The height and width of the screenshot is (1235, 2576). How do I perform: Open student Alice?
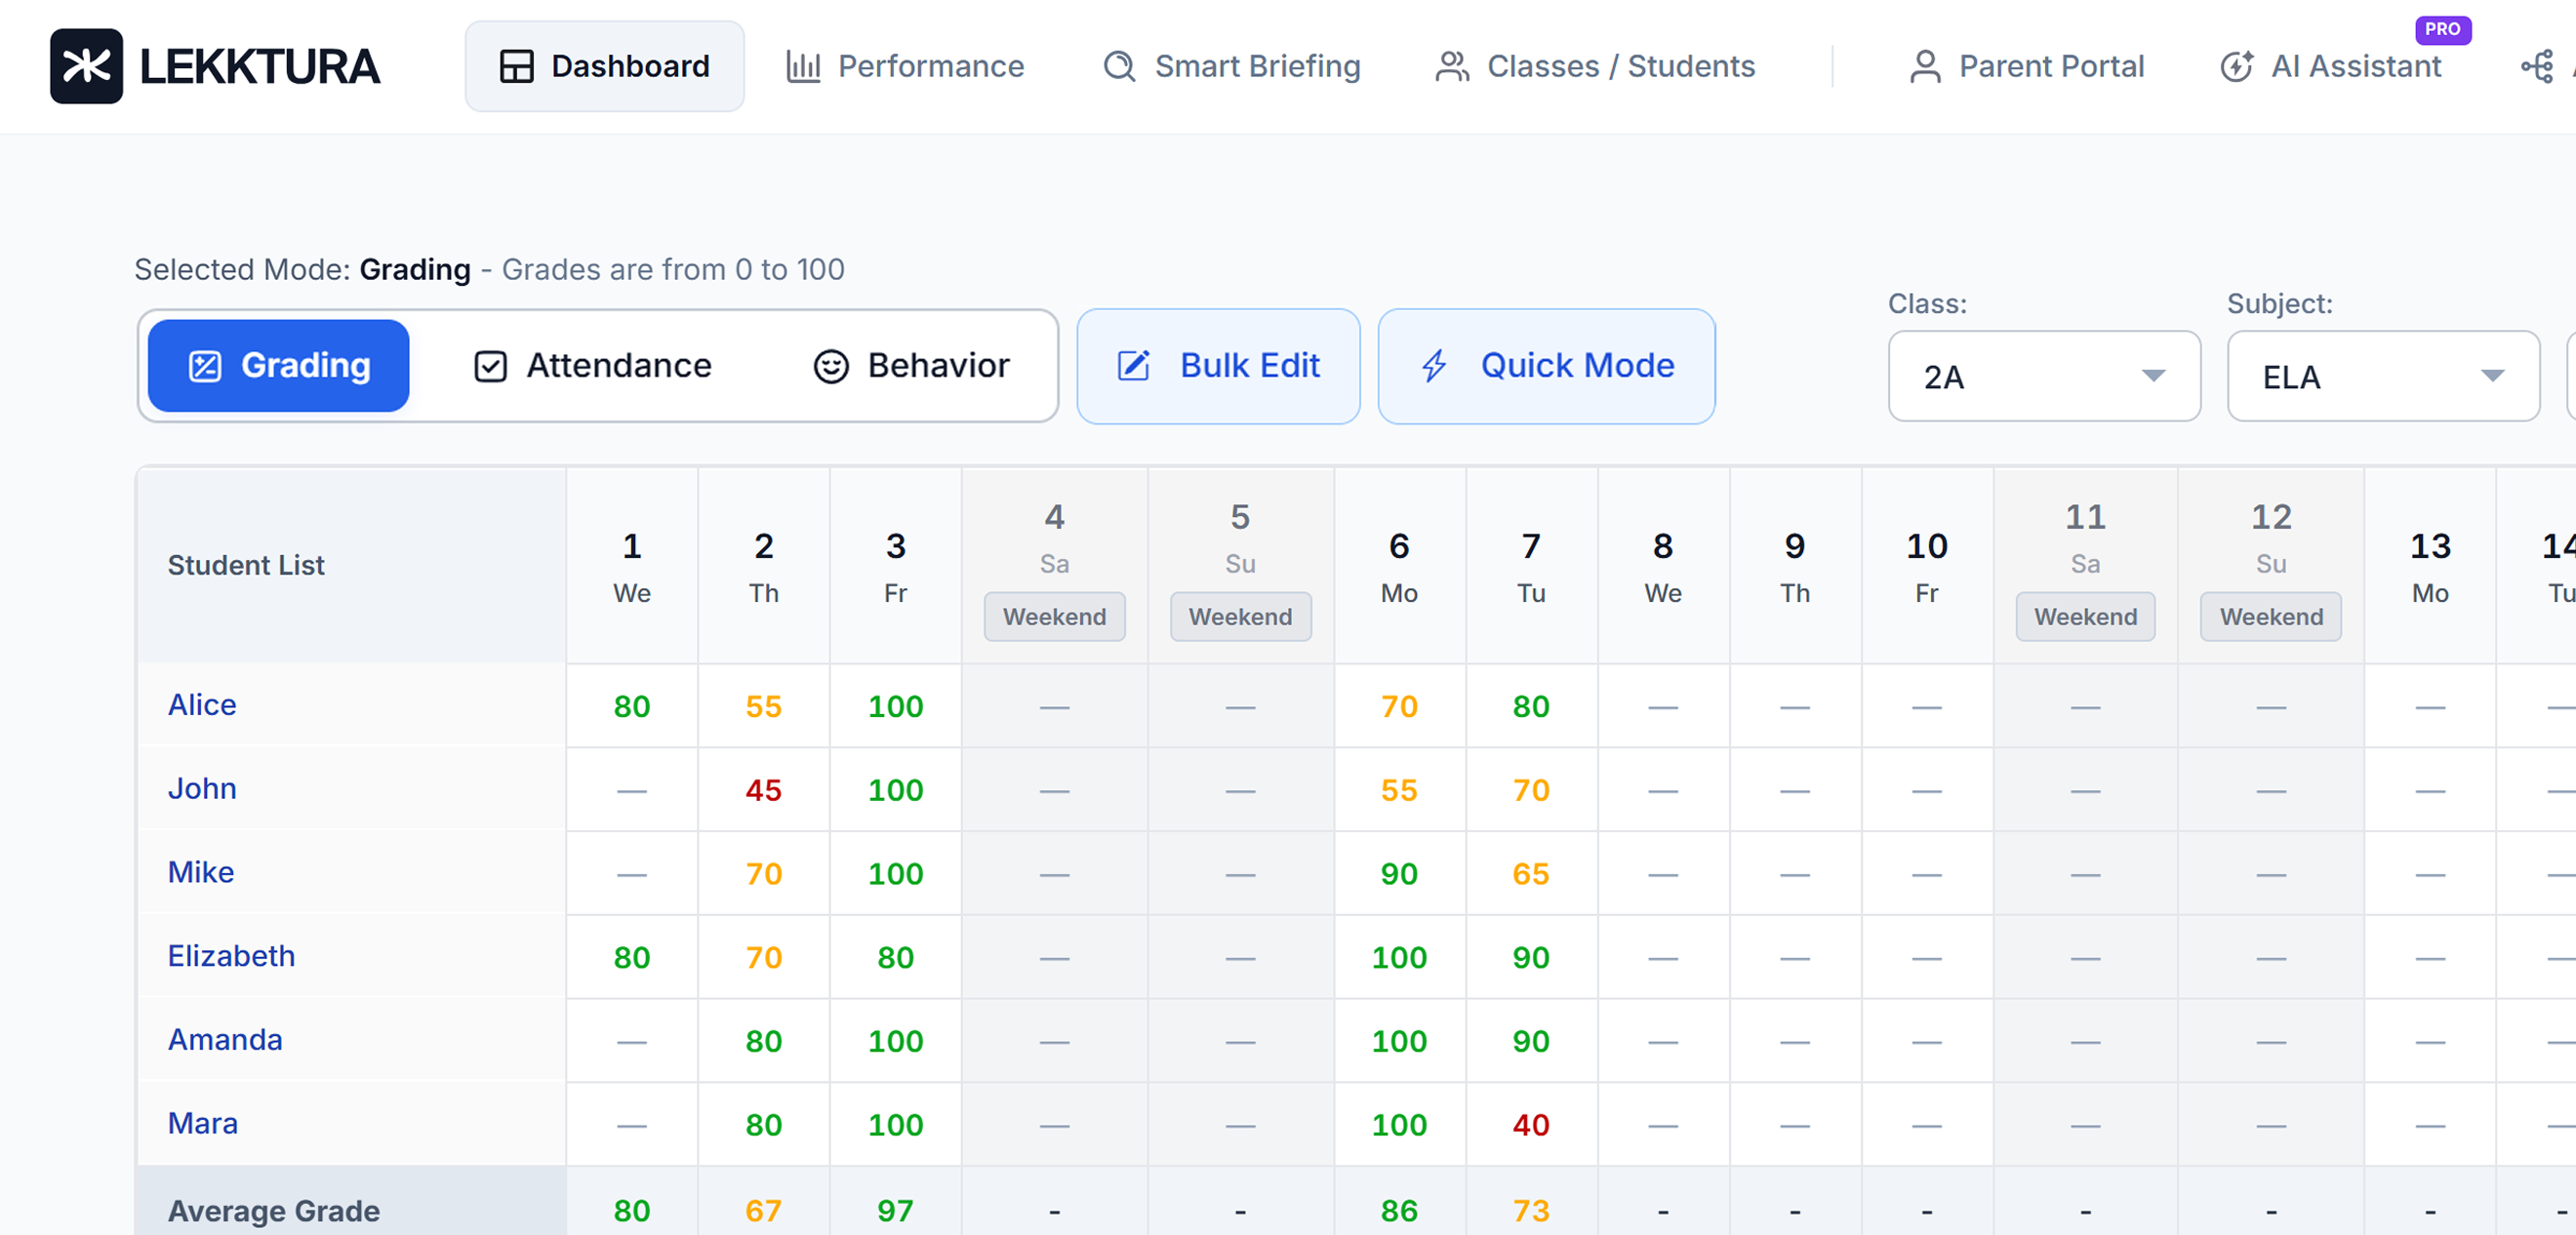pos(202,704)
